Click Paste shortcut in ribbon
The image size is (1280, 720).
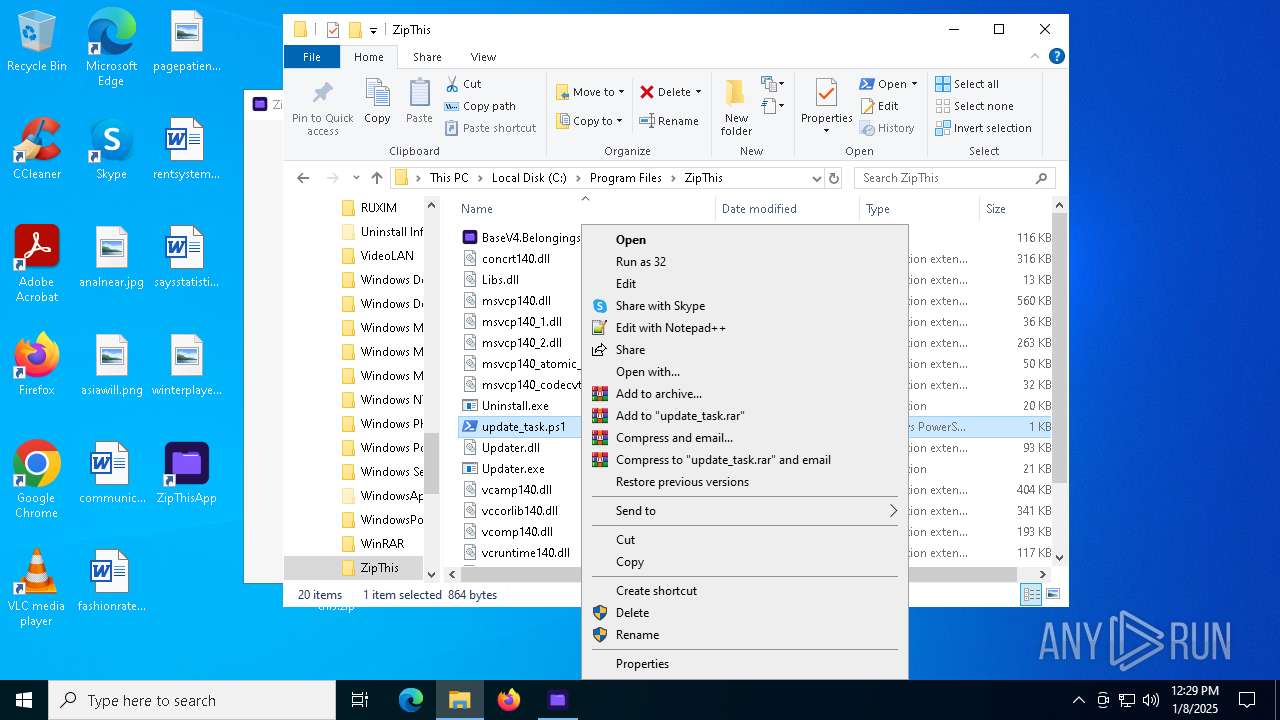click(490, 128)
